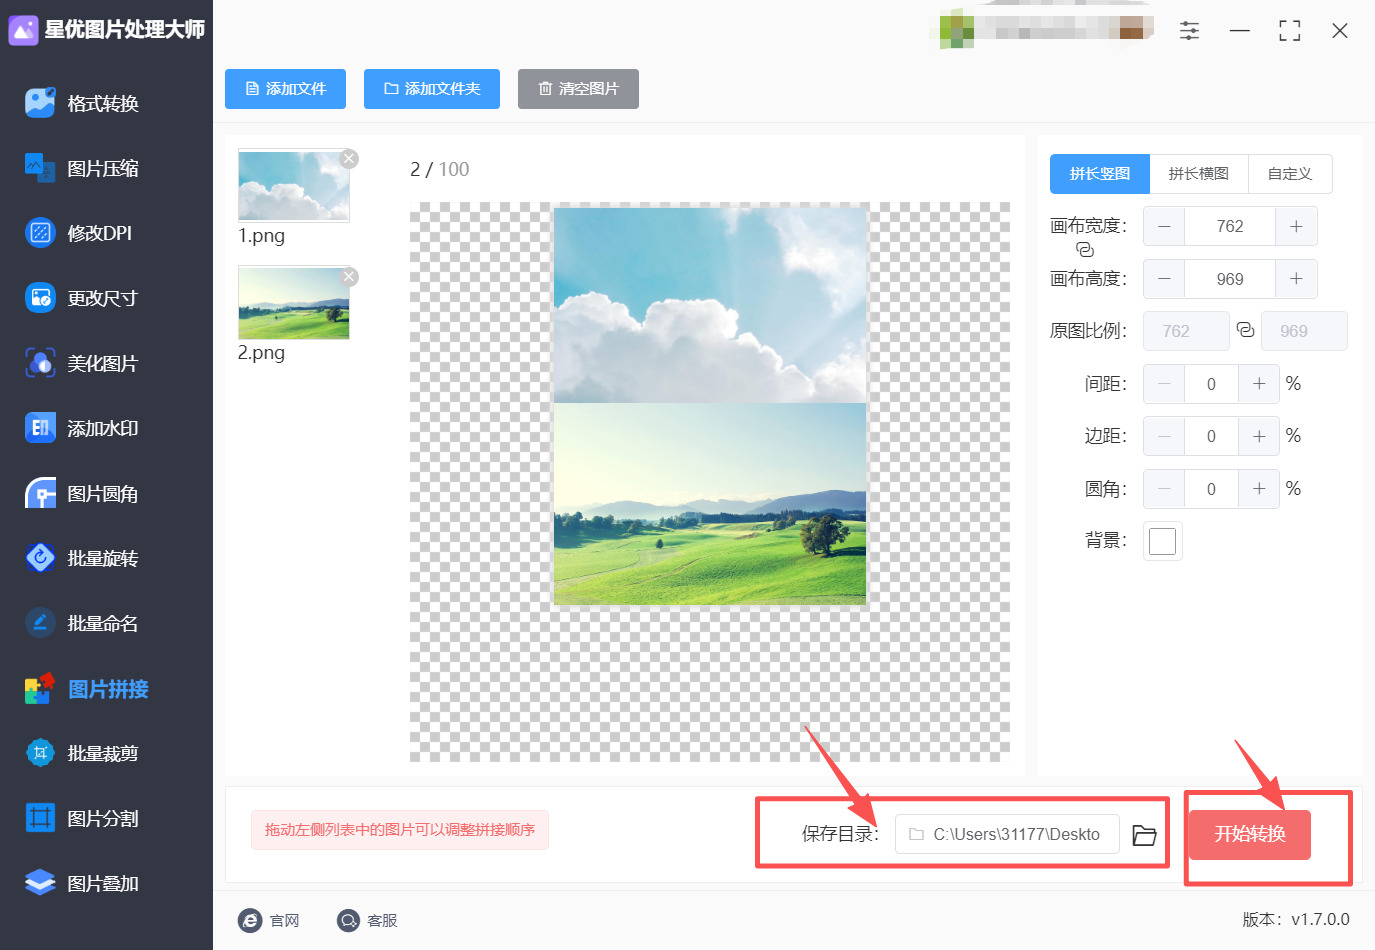The width and height of the screenshot is (1375, 950).
Task: Open the 格式转换 menu label
Action: (103, 104)
